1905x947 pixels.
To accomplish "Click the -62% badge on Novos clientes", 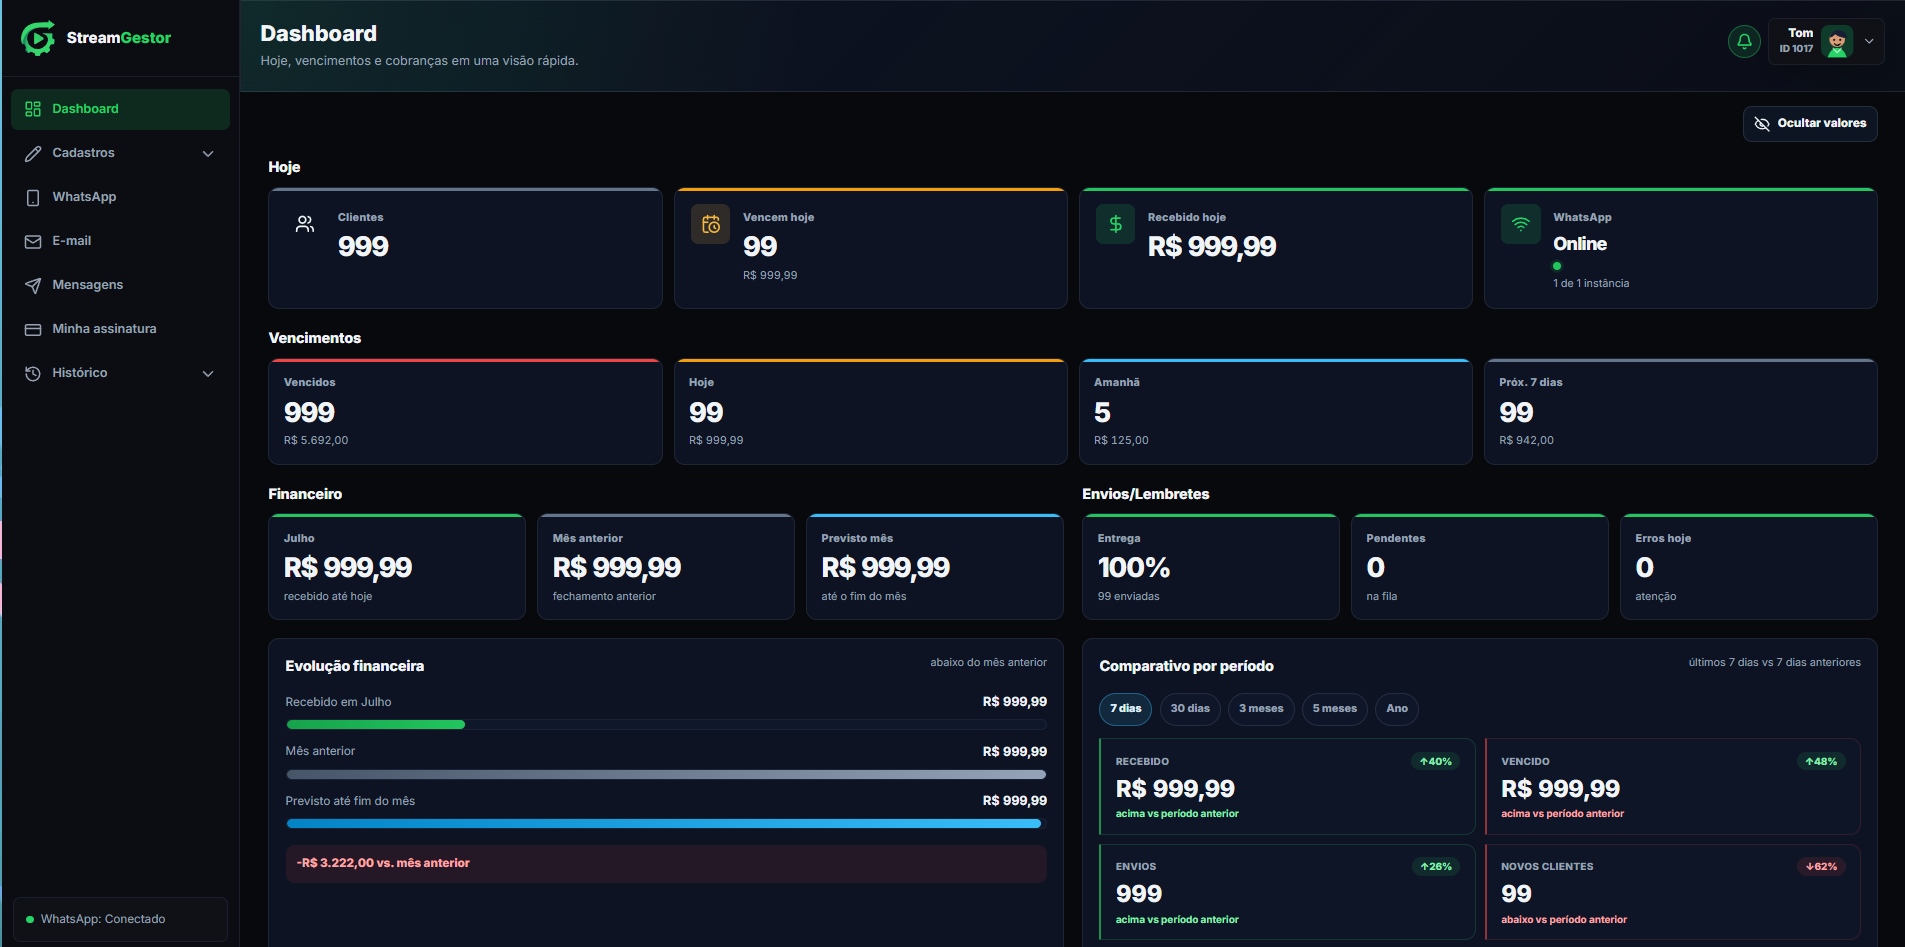I will pos(1821,867).
